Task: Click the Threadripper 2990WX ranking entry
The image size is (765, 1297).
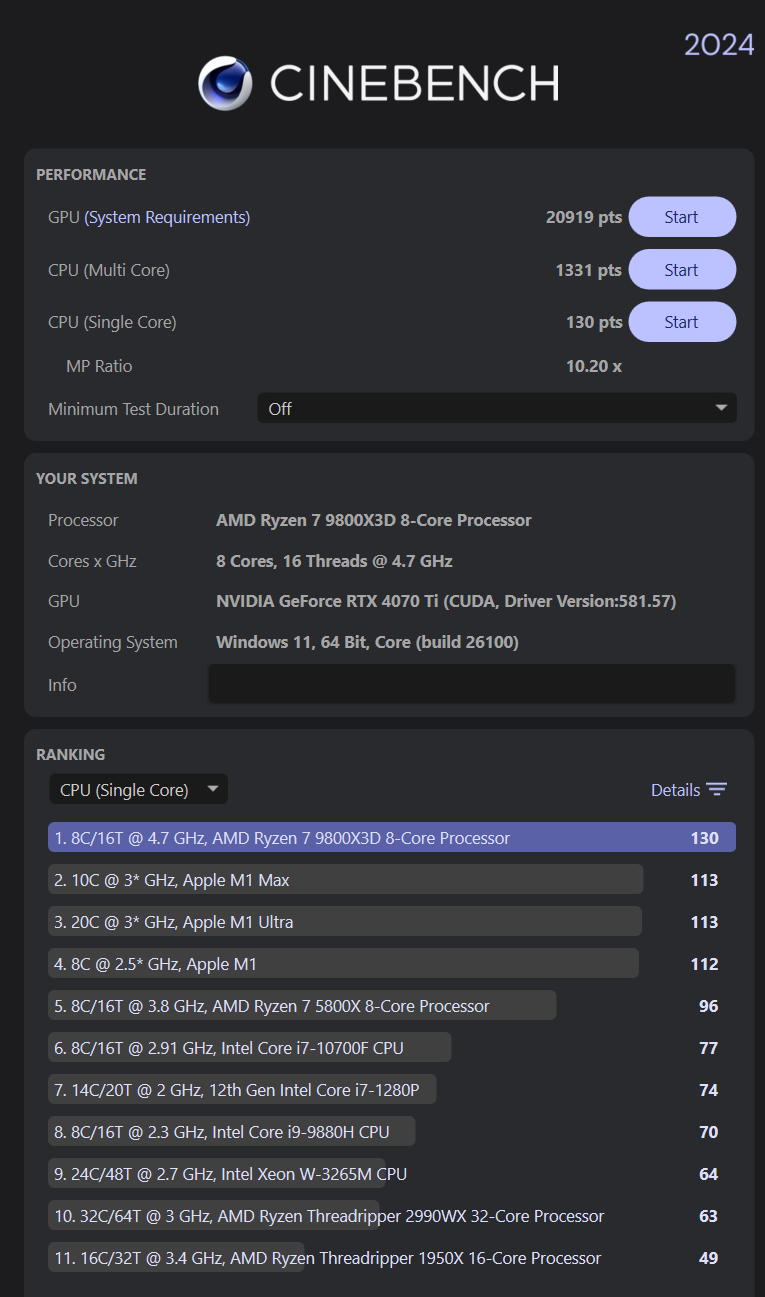Action: tap(328, 1216)
